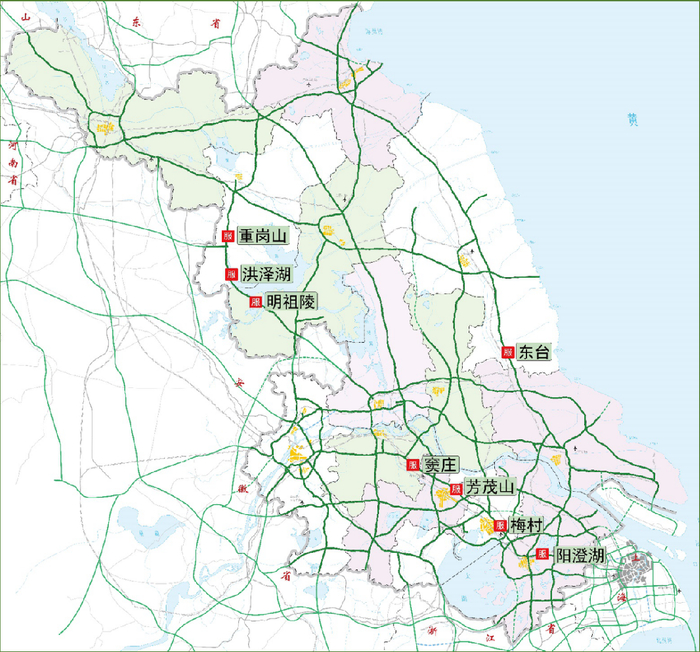
Task: Select the 芳茂山 label
Action: point(490,487)
